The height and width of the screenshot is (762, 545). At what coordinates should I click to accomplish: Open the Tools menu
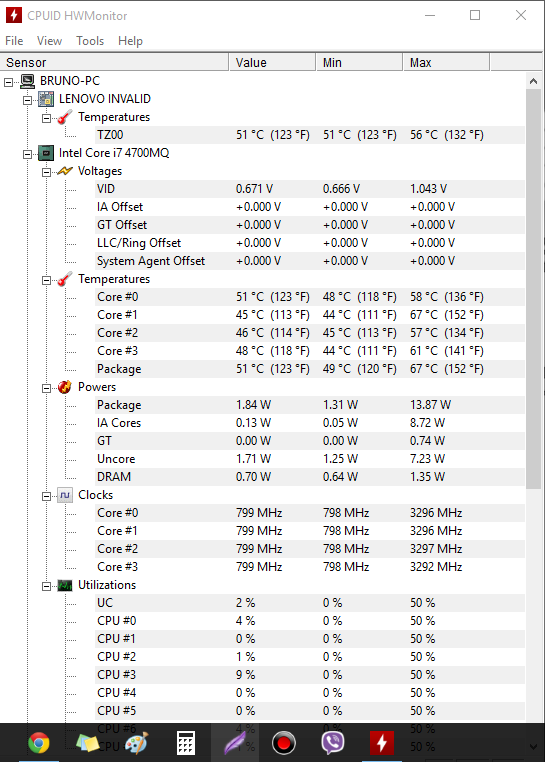click(x=90, y=41)
